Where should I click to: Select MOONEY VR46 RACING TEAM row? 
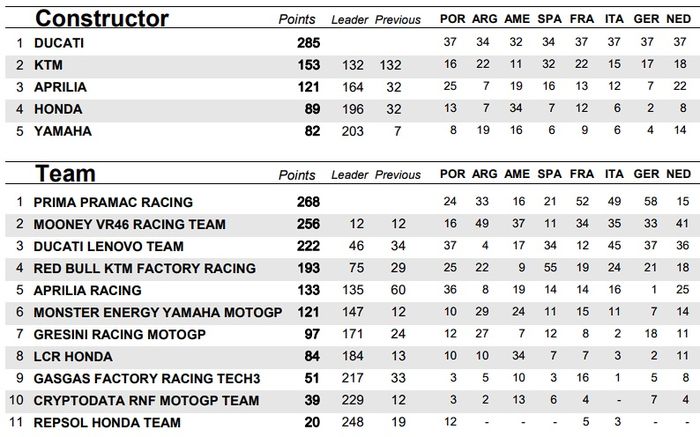(129, 224)
